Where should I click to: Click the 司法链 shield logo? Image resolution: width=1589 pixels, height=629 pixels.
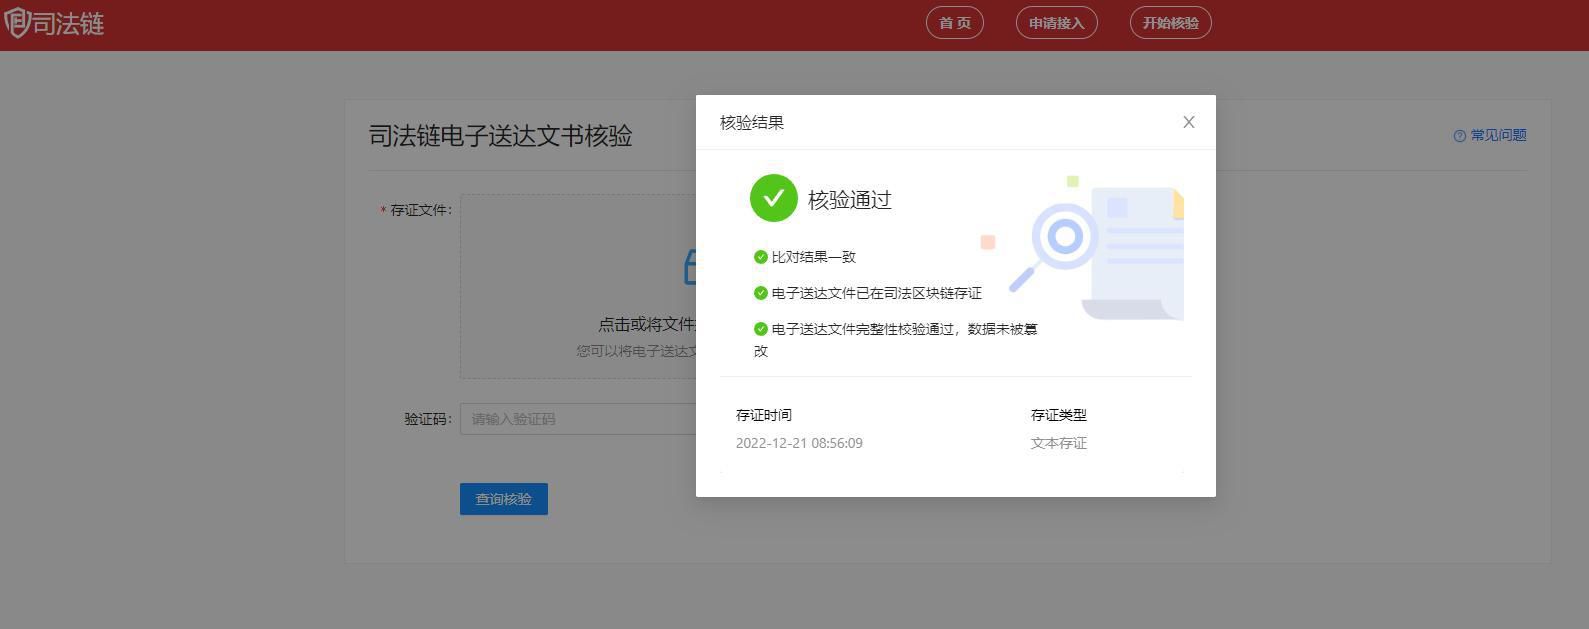17,23
